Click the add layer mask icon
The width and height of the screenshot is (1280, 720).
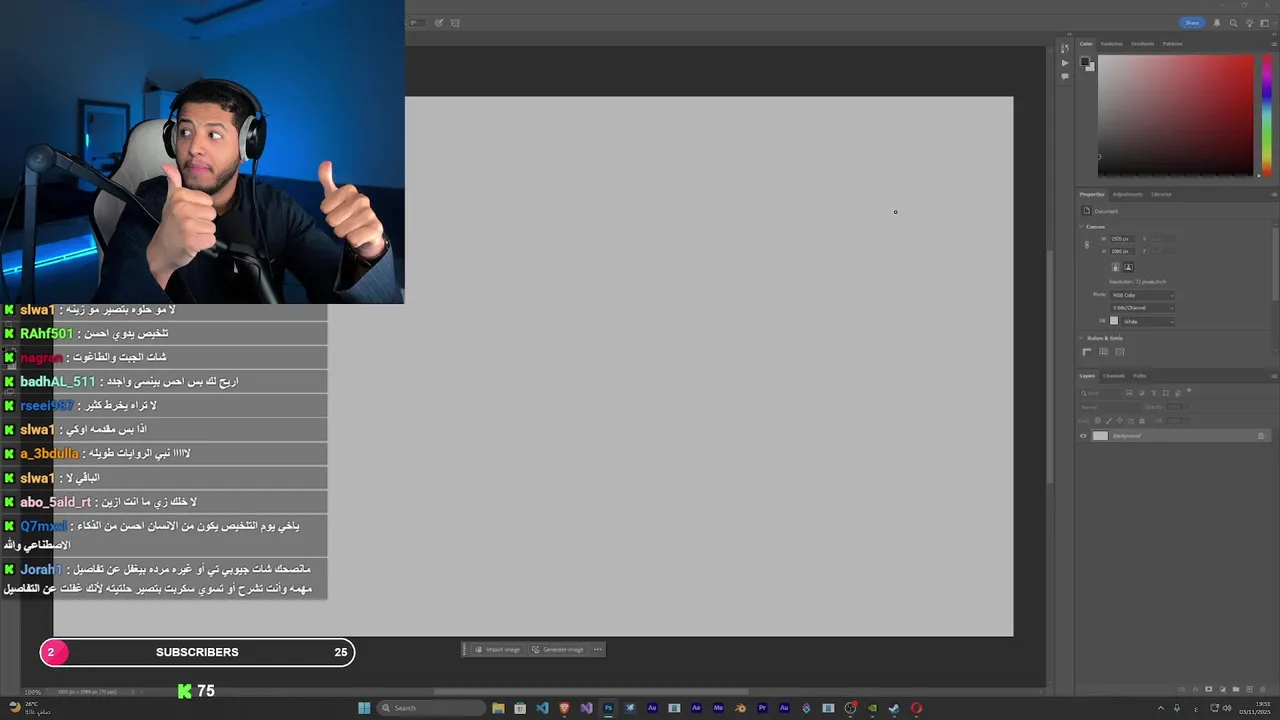coord(1208,689)
